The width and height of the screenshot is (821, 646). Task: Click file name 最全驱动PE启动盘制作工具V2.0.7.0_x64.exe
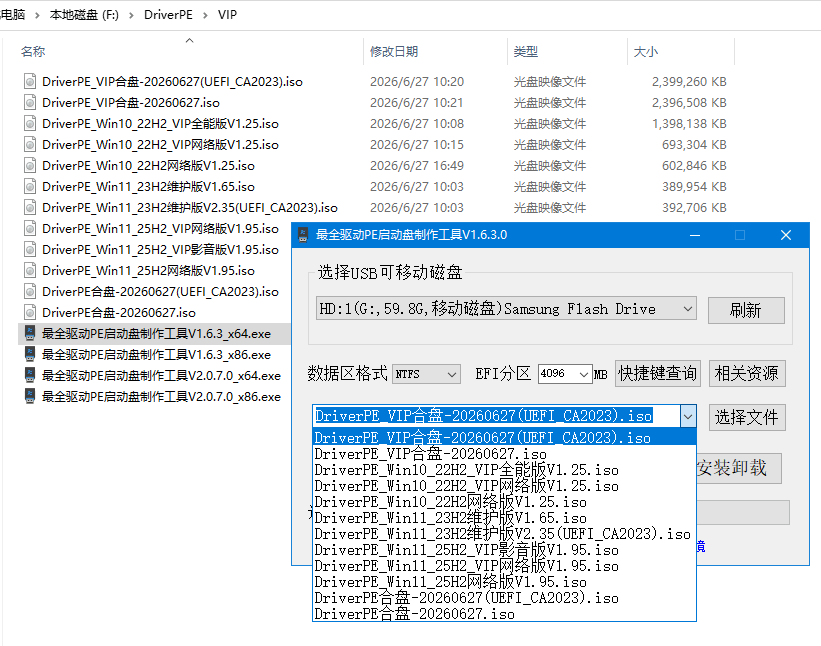(161, 375)
